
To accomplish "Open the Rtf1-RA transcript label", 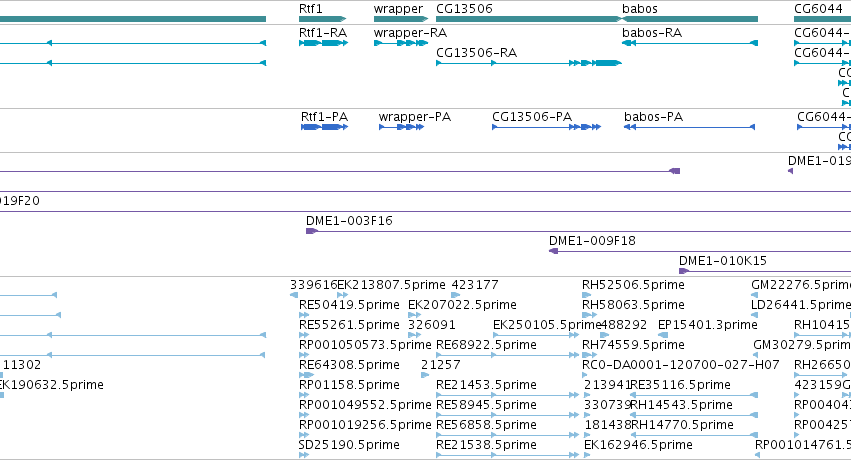I will (323, 33).
